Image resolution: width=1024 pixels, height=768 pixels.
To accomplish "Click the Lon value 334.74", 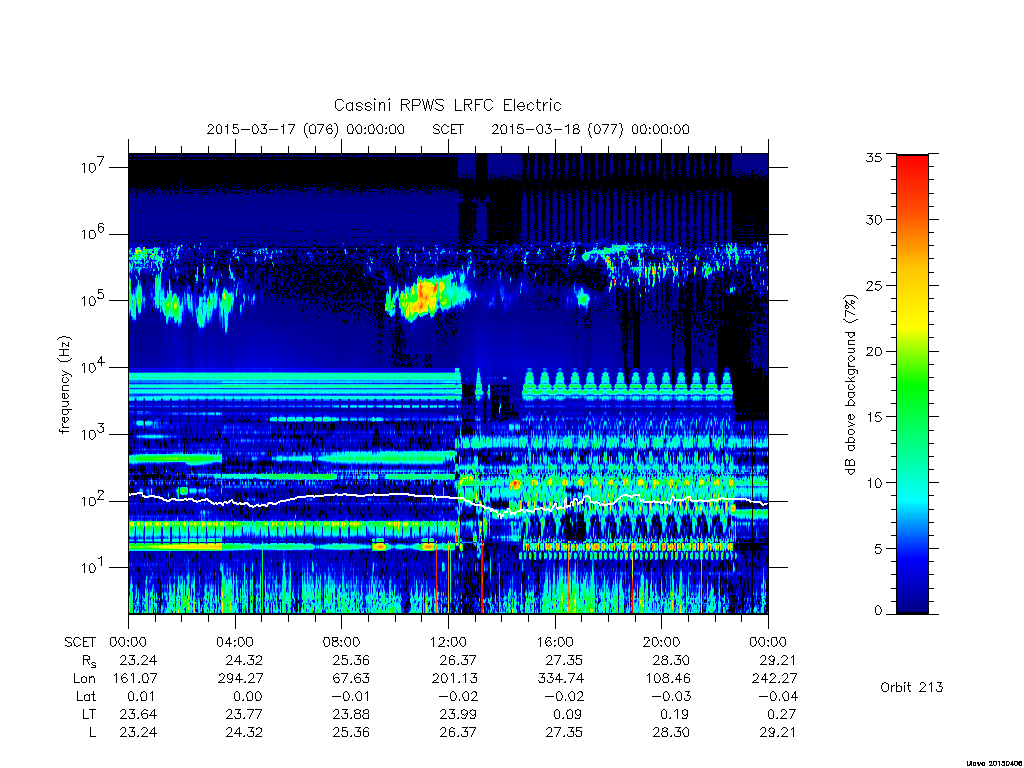I will click(x=561, y=679).
